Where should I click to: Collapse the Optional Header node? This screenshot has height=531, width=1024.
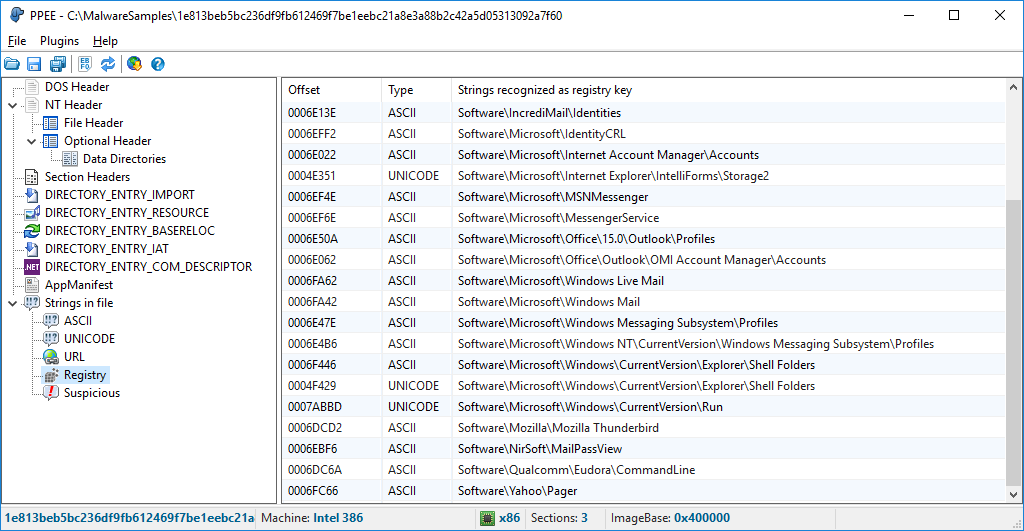(x=31, y=141)
